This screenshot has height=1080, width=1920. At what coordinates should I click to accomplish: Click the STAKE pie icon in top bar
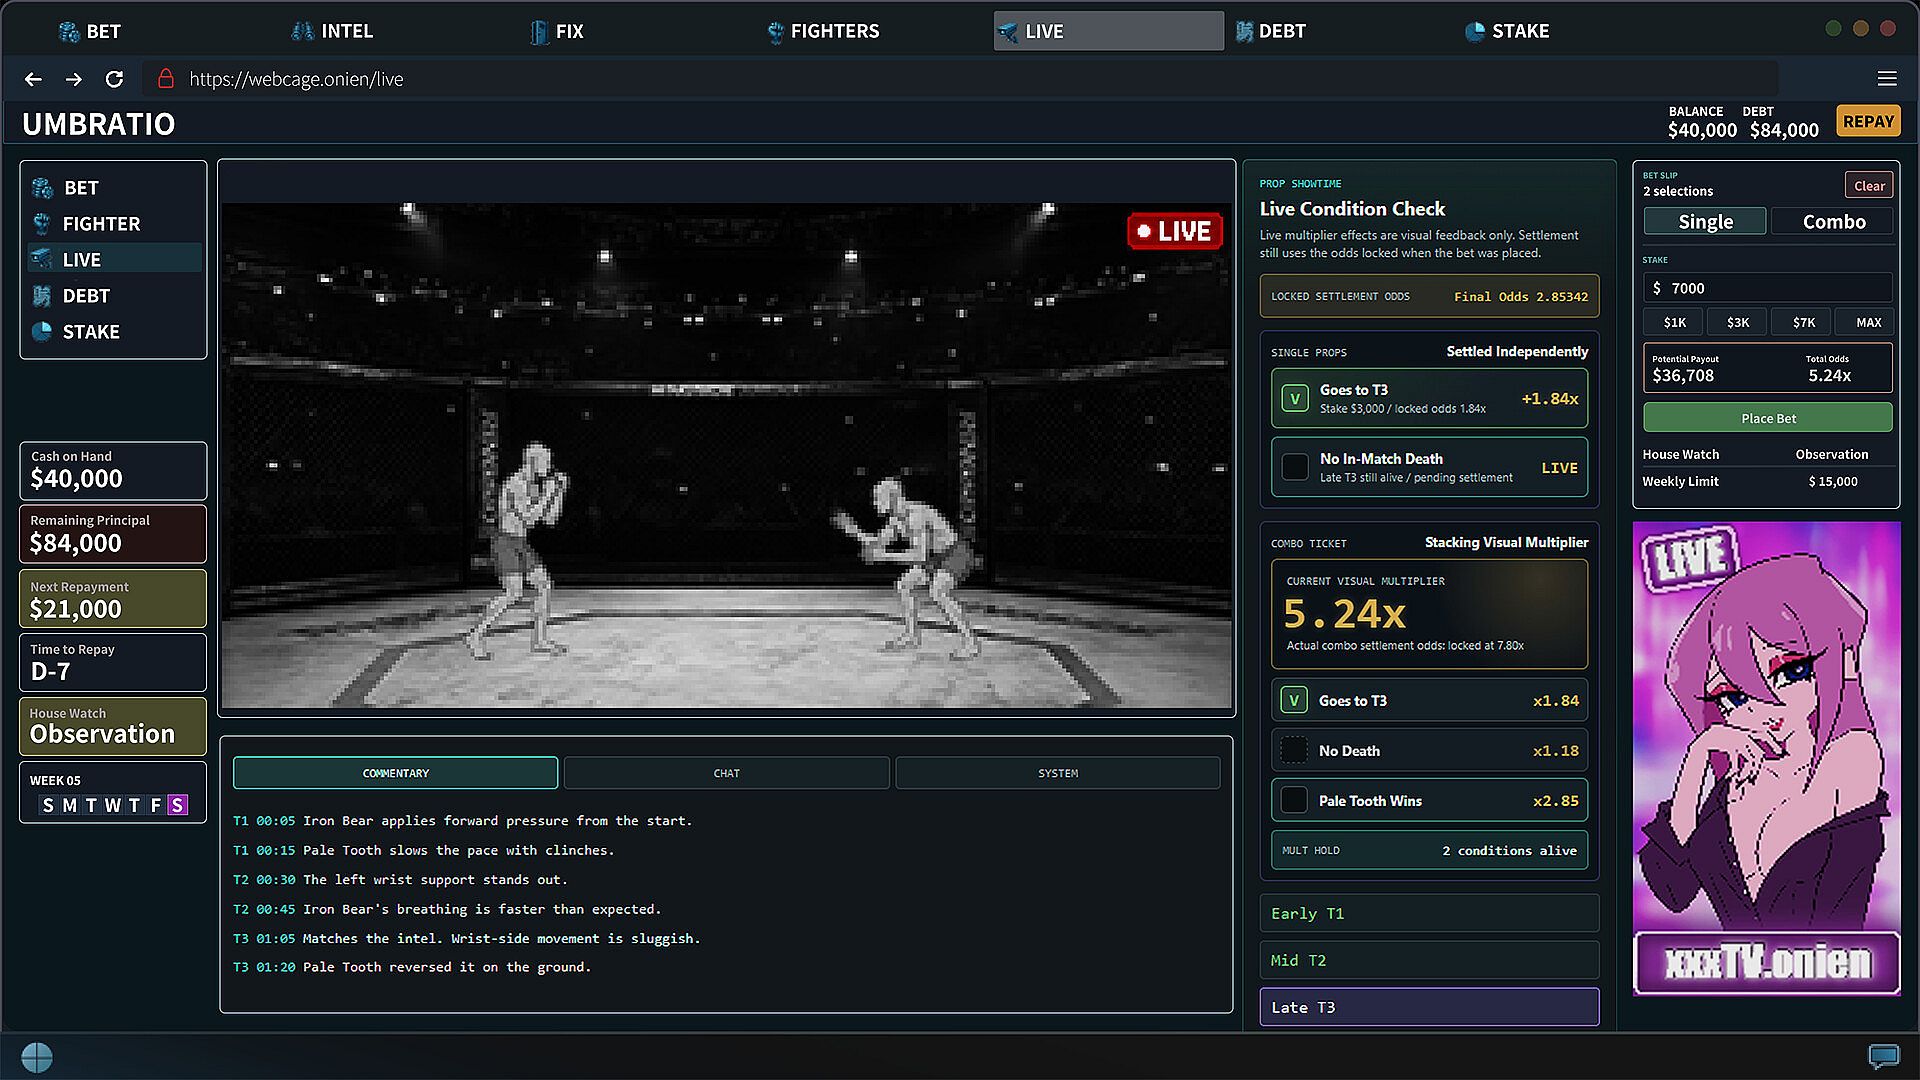coord(1475,32)
